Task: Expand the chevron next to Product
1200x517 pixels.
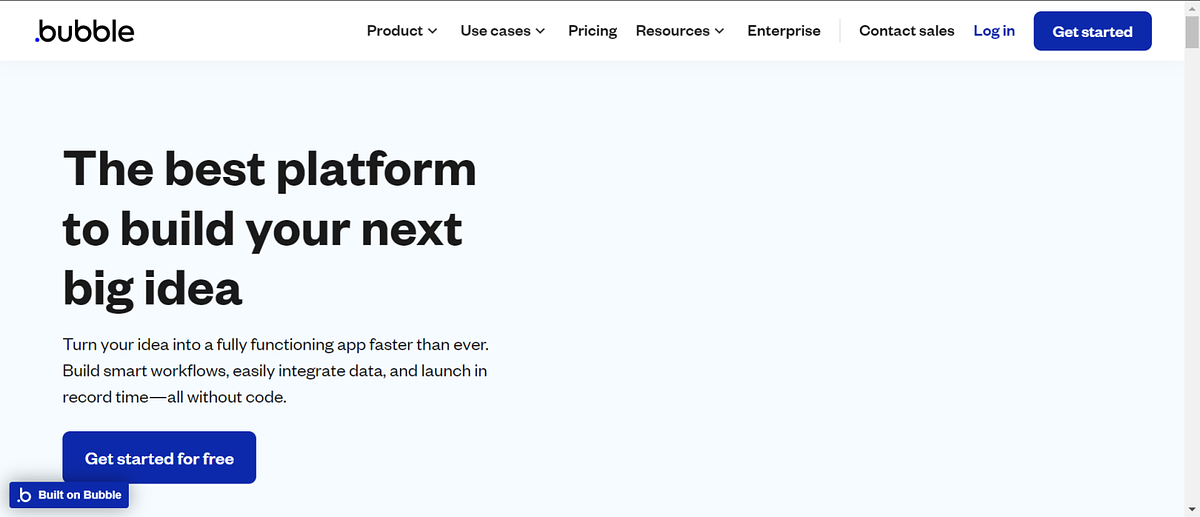Action: point(433,31)
